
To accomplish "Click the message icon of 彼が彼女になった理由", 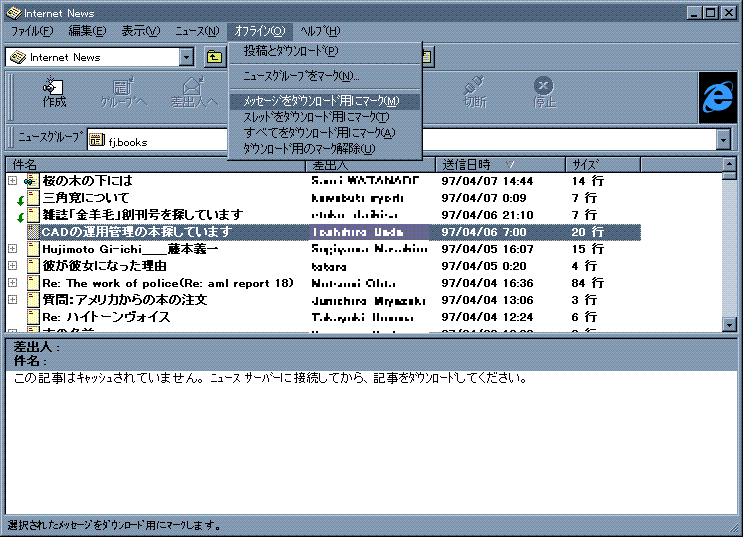I will click(x=33, y=265).
